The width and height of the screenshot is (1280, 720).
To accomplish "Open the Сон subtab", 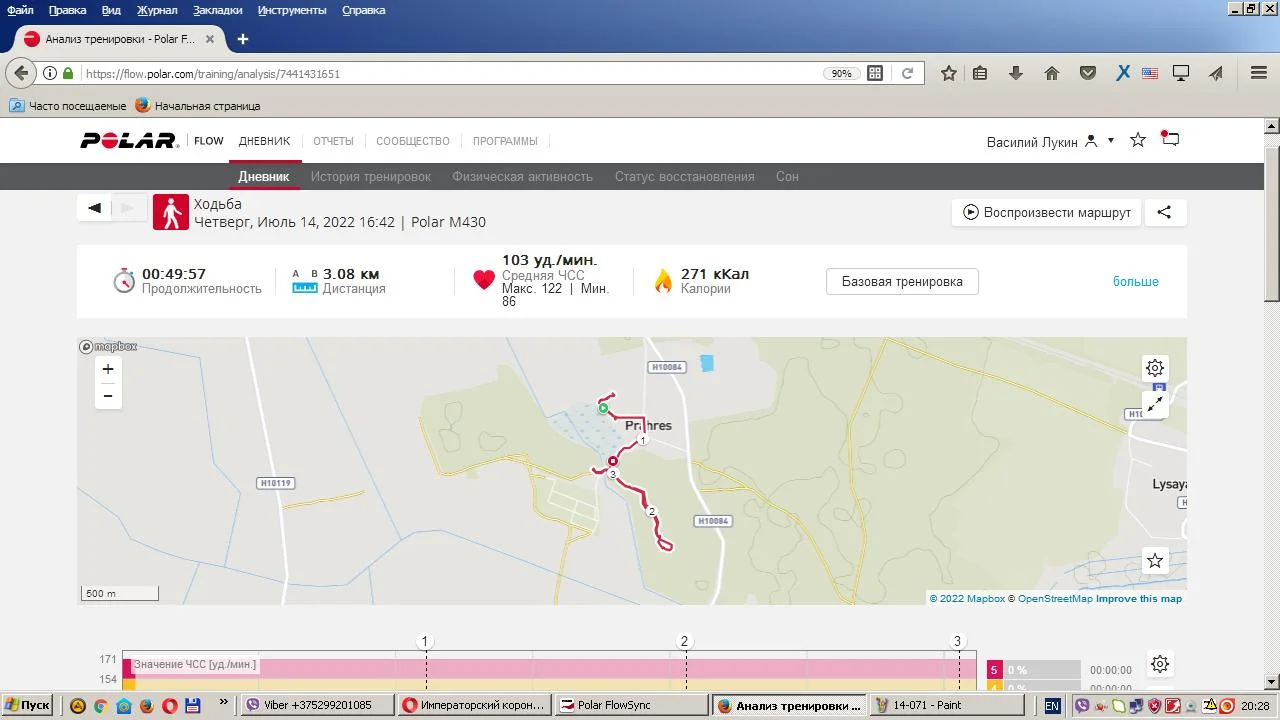I will coord(787,176).
